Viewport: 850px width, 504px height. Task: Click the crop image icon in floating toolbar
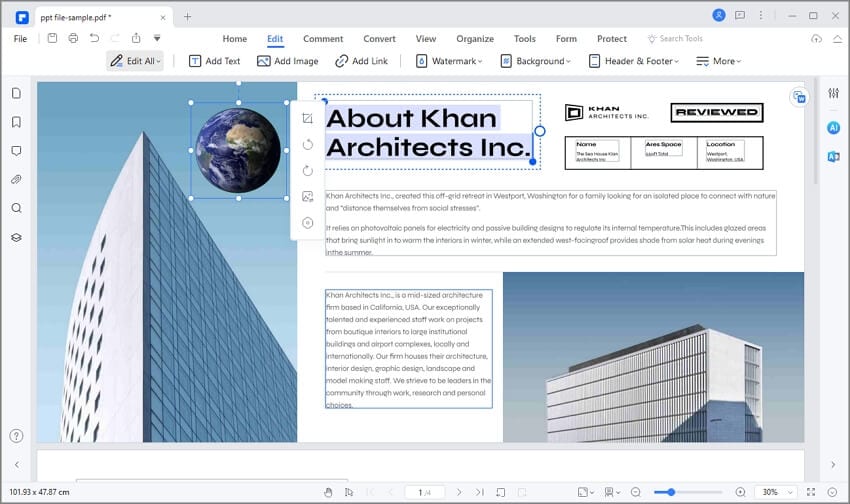click(307, 118)
